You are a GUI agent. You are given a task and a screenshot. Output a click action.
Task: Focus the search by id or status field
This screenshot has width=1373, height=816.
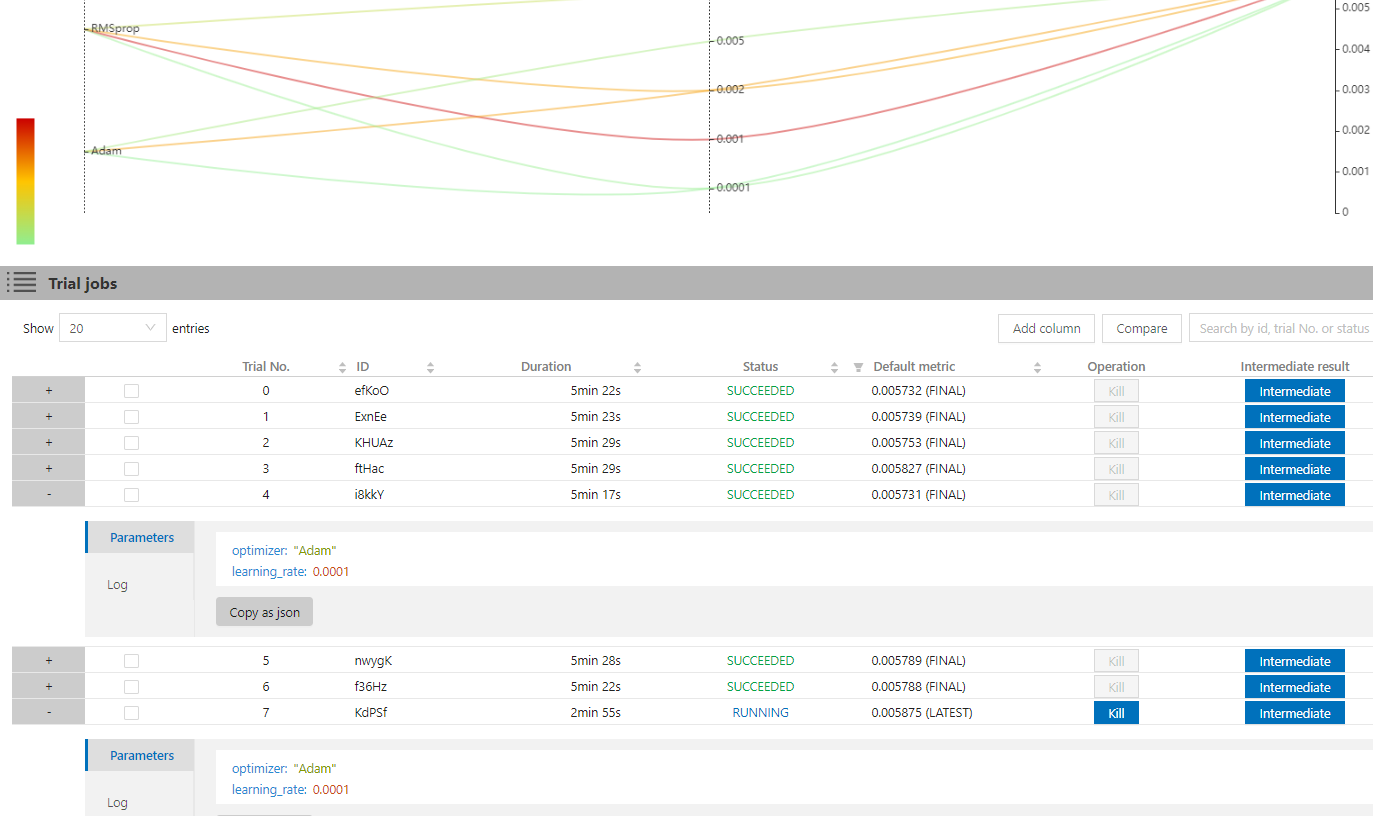(x=1281, y=328)
